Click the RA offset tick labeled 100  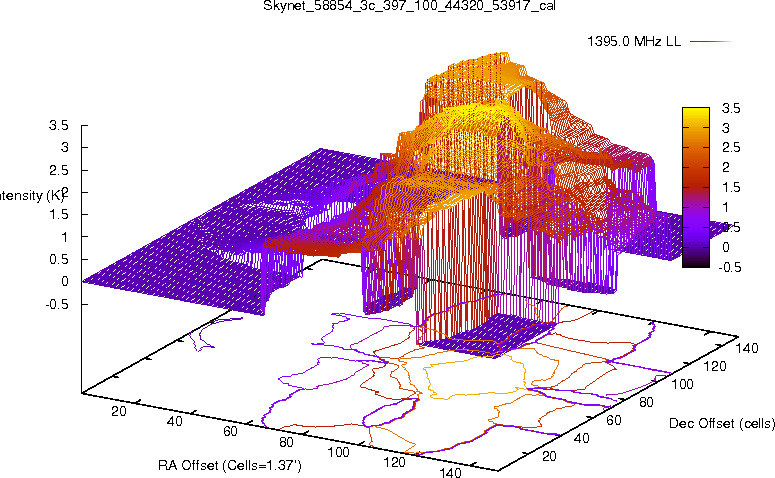[338, 452]
